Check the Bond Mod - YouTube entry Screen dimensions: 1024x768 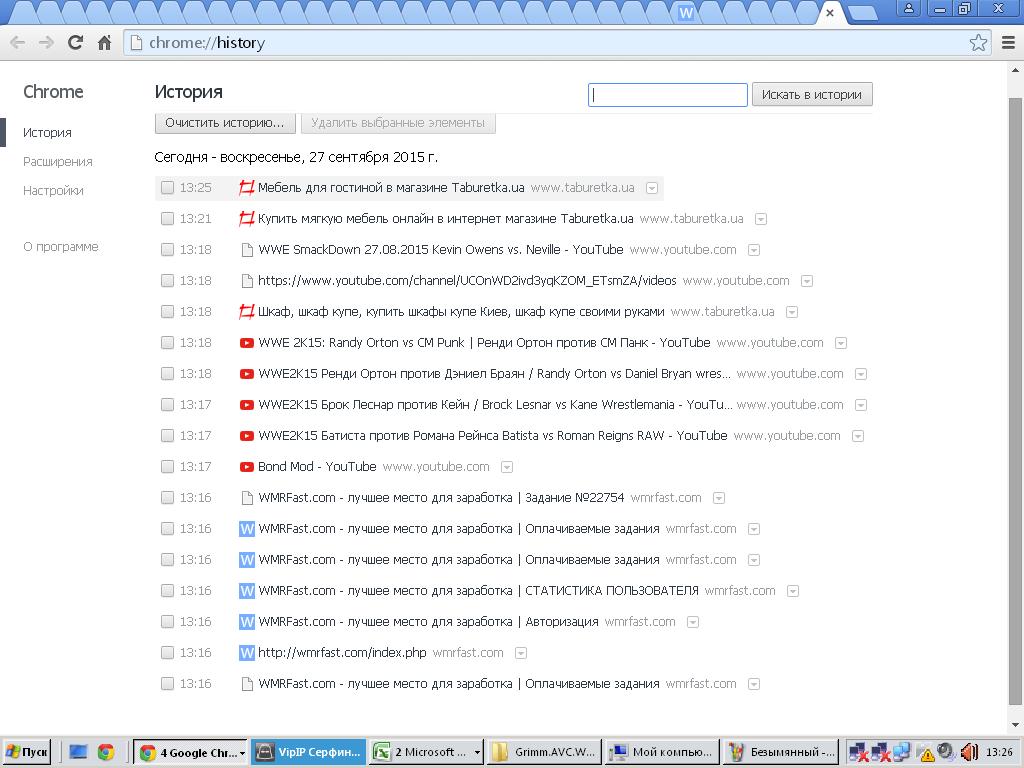[167, 467]
